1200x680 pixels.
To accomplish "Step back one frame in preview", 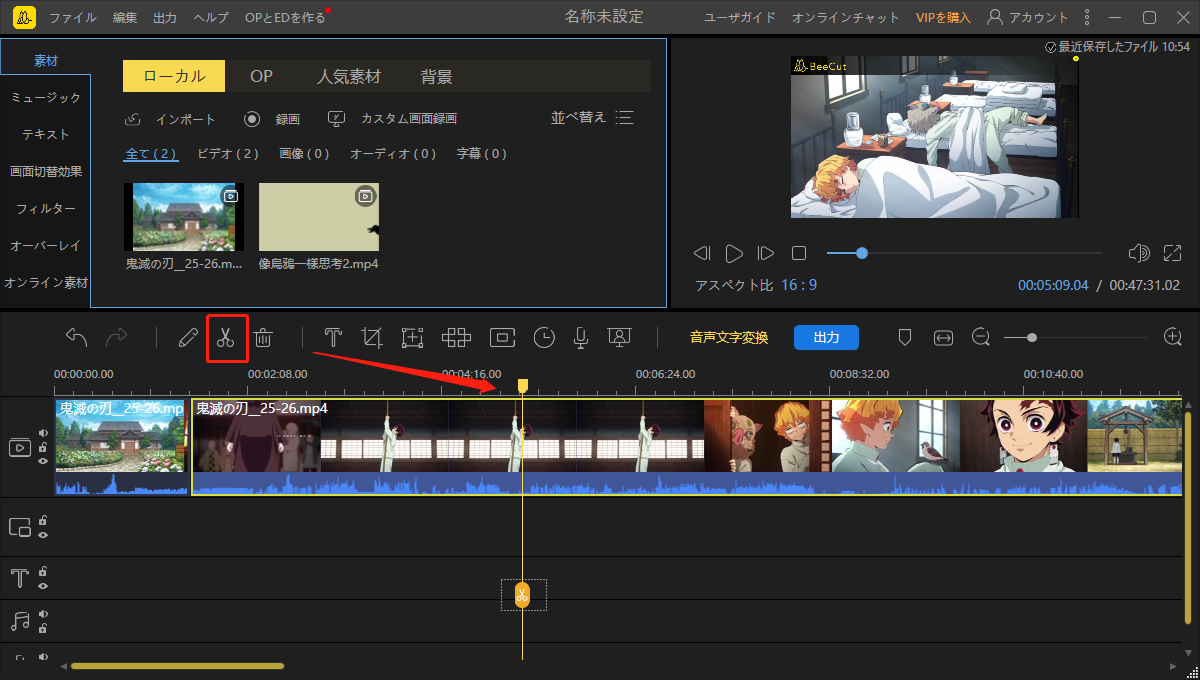I will pyautogui.click(x=702, y=253).
